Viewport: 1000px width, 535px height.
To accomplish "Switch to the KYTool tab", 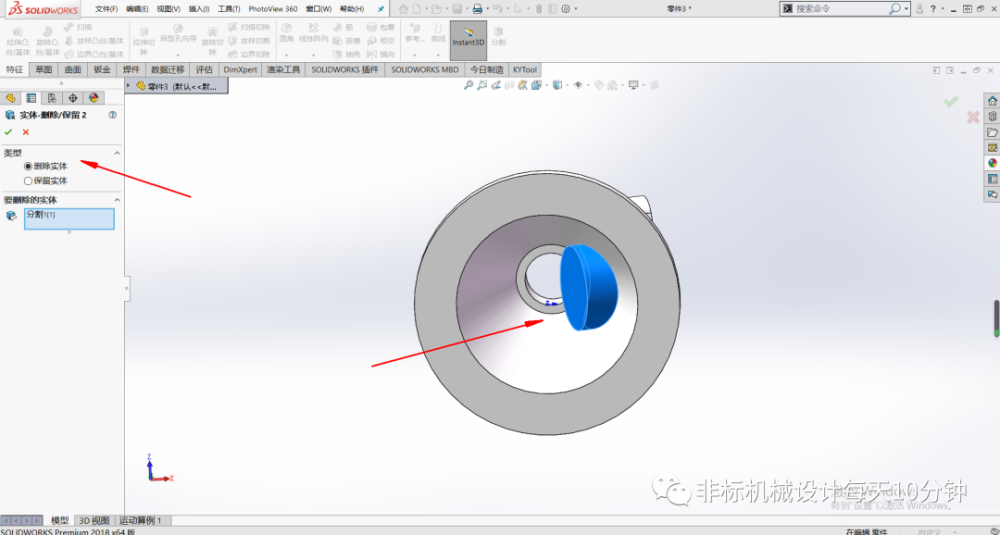I will pyautogui.click(x=525, y=70).
